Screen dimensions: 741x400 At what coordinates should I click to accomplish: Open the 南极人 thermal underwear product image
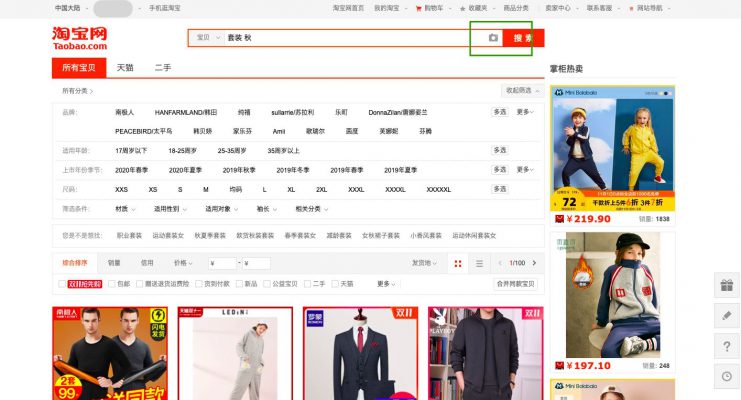point(110,353)
